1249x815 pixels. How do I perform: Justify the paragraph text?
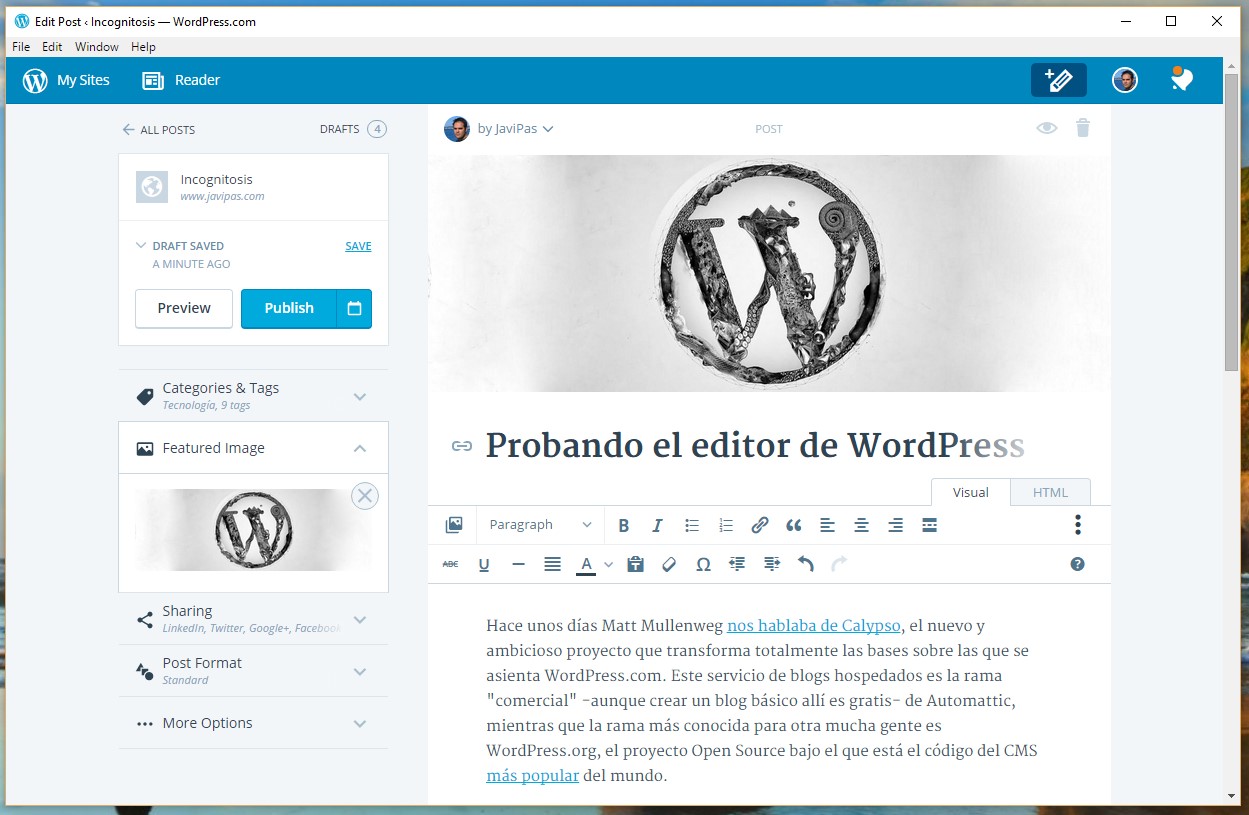[552, 564]
